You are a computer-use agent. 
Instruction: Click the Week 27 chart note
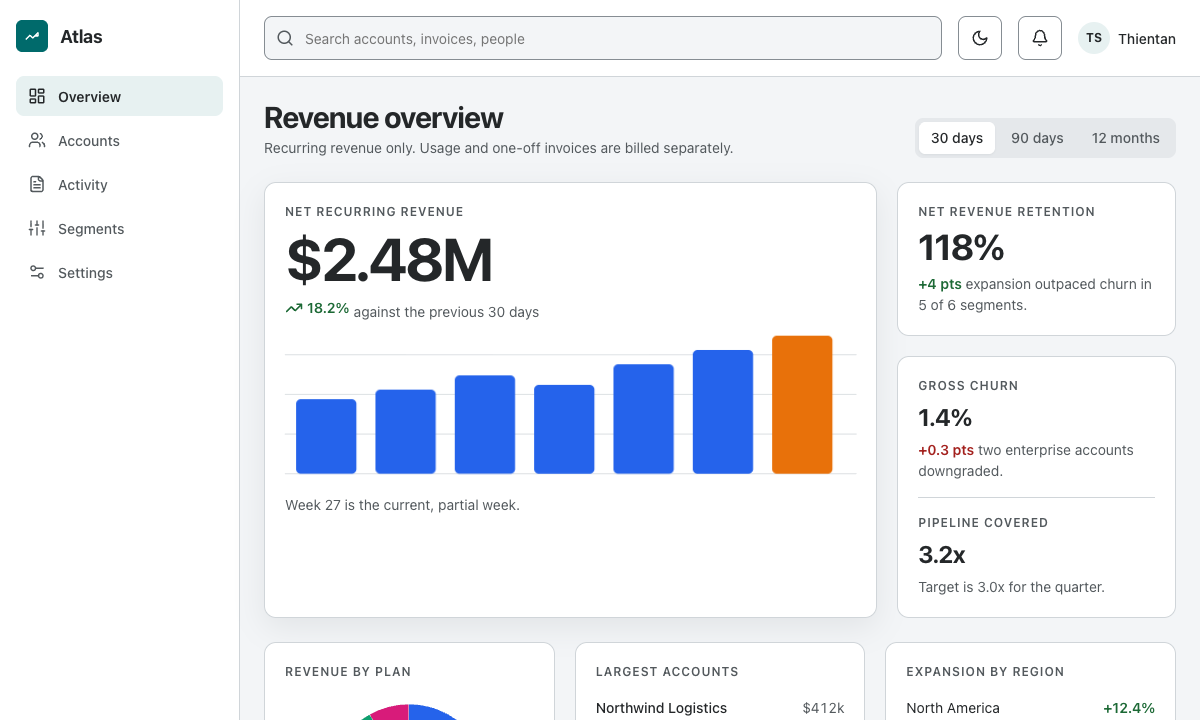coord(402,505)
